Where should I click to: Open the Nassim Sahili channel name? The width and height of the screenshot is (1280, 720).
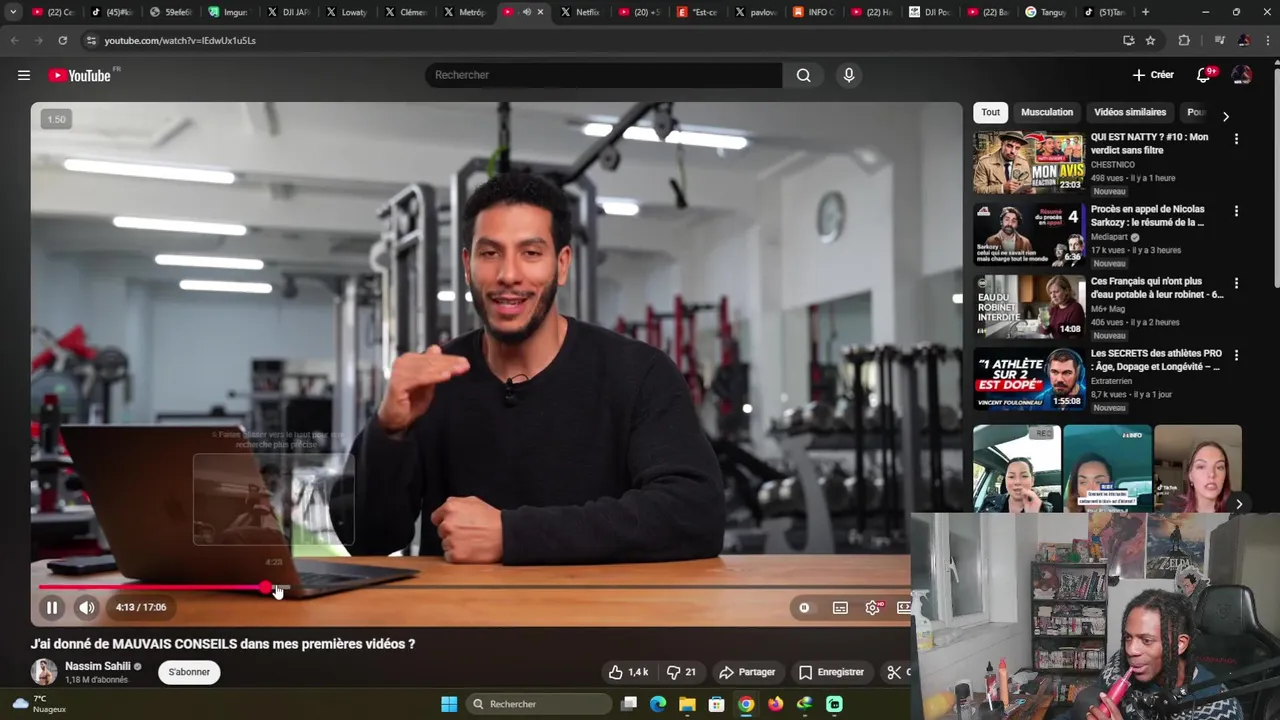(x=98, y=666)
